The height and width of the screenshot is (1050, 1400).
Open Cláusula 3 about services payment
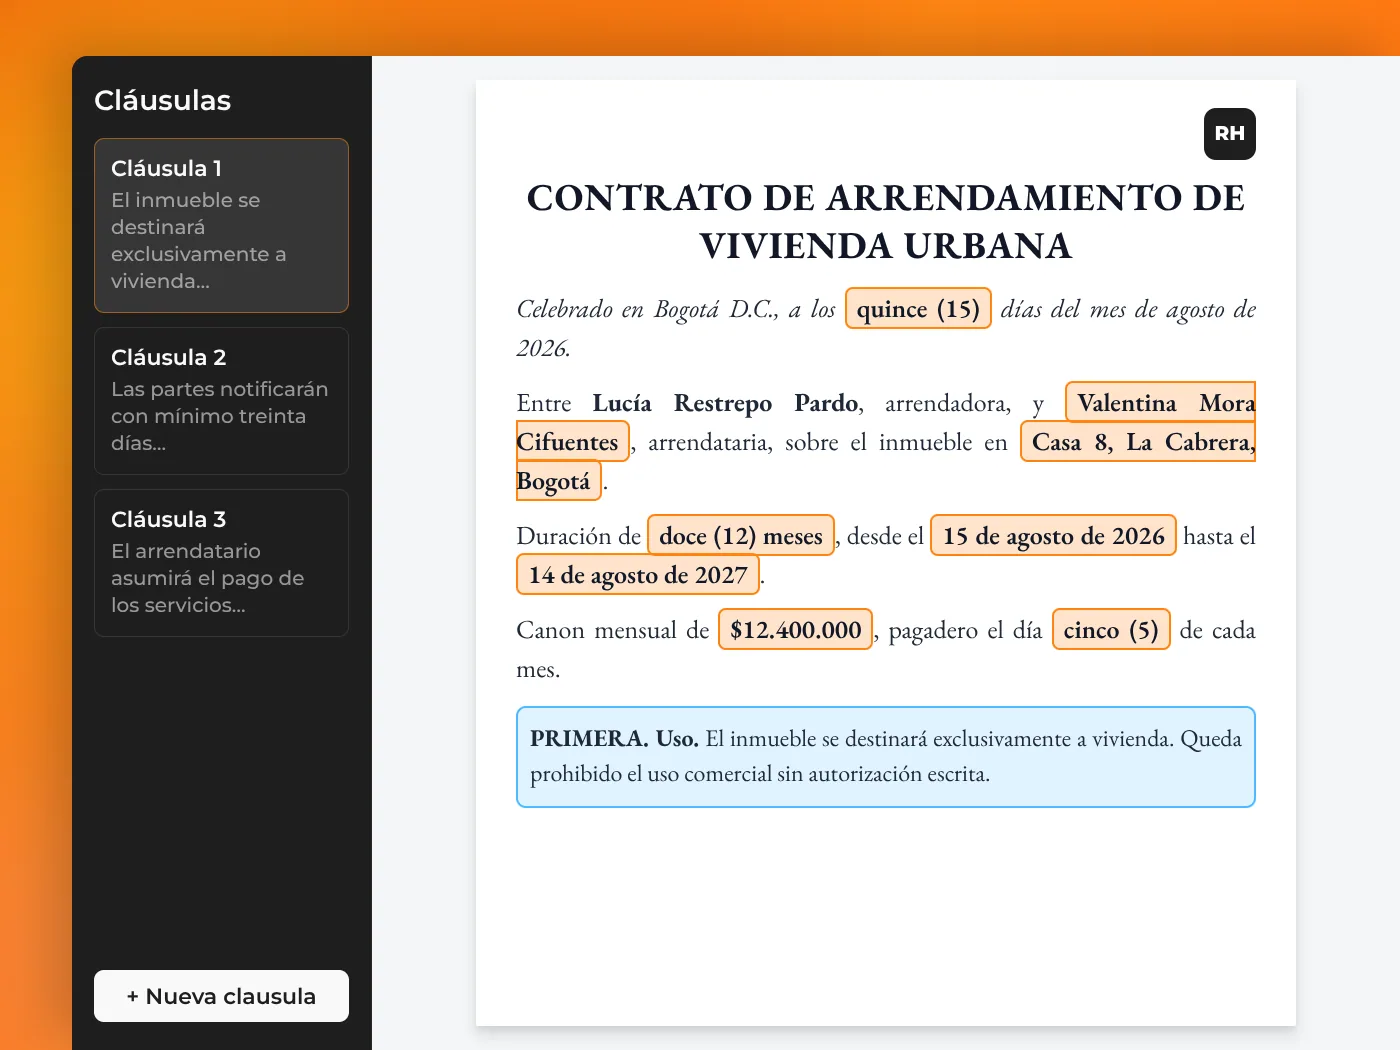coord(221,563)
